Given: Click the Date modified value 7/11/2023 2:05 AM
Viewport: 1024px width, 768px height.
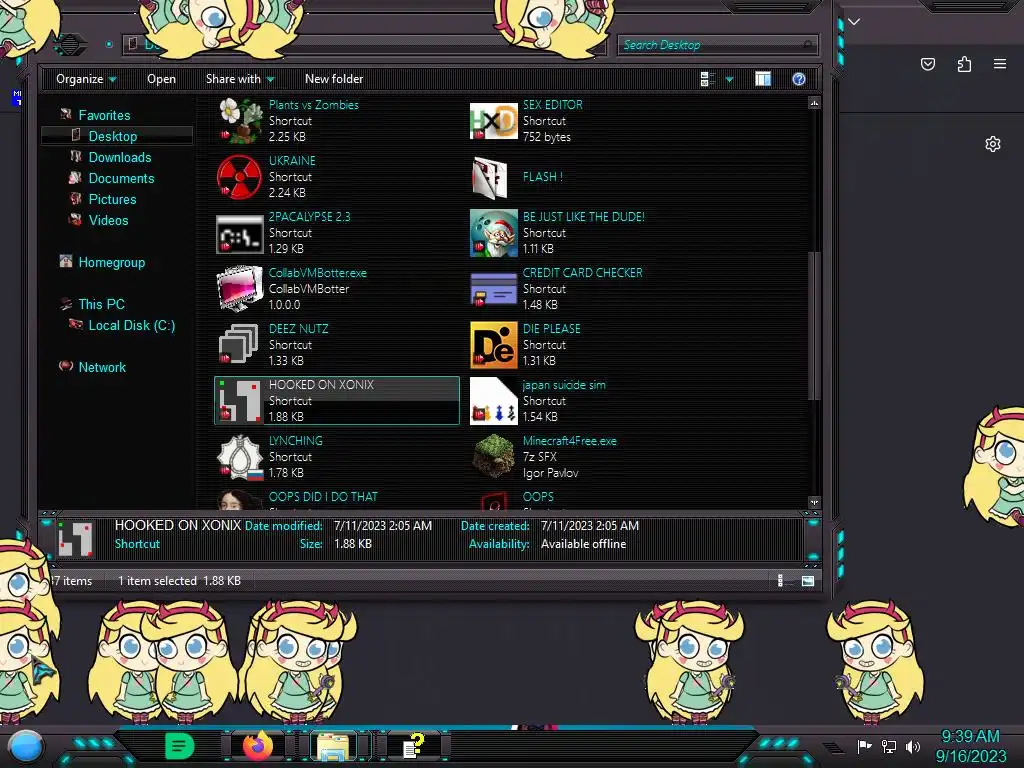Looking at the screenshot, I should [383, 526].
